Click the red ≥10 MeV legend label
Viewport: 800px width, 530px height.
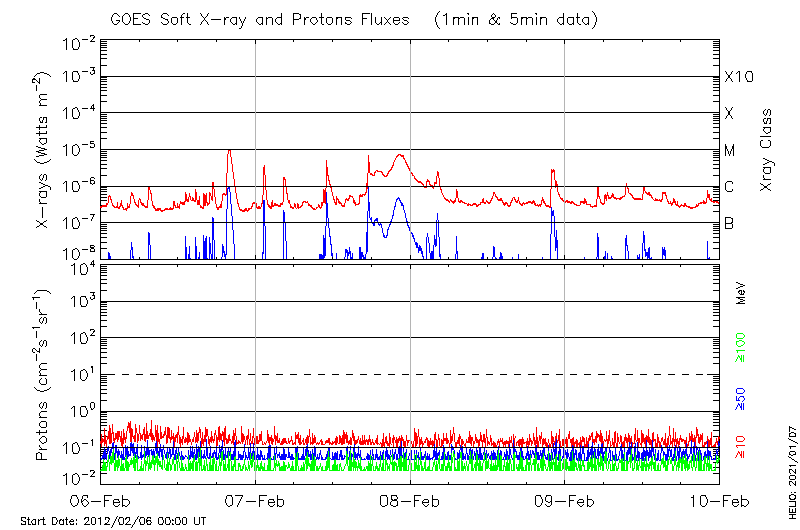[x=742, y=447]
